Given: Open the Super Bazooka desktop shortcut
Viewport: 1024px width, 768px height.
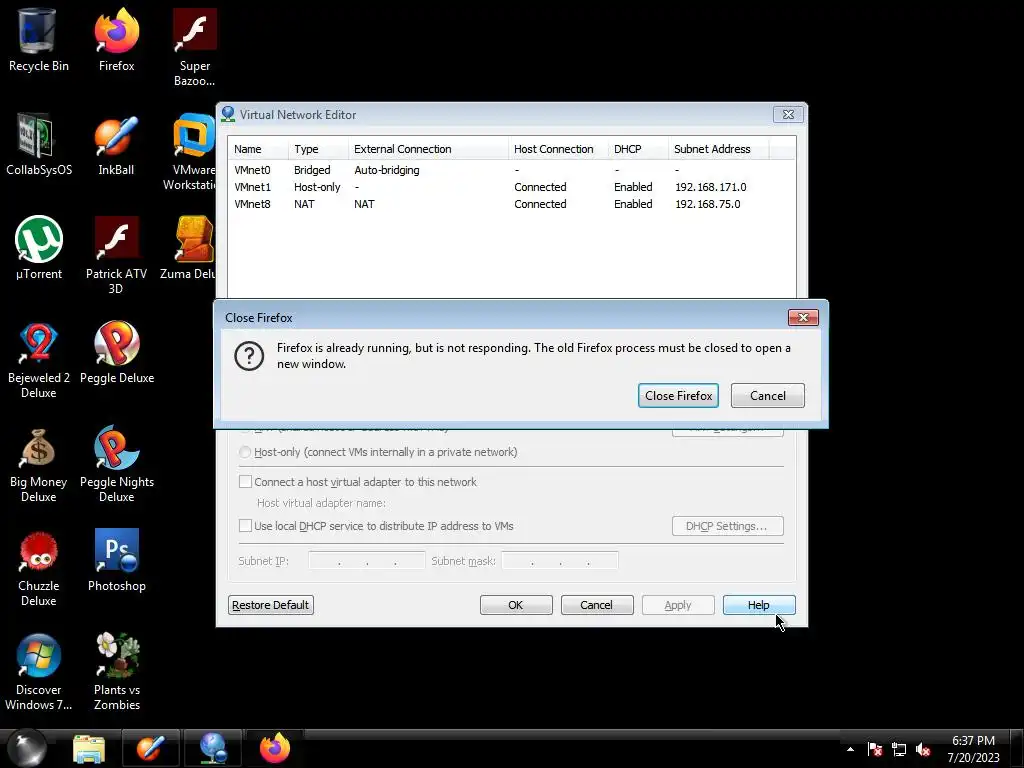Looking at the screenshot, I should click(x=195, y=47).
